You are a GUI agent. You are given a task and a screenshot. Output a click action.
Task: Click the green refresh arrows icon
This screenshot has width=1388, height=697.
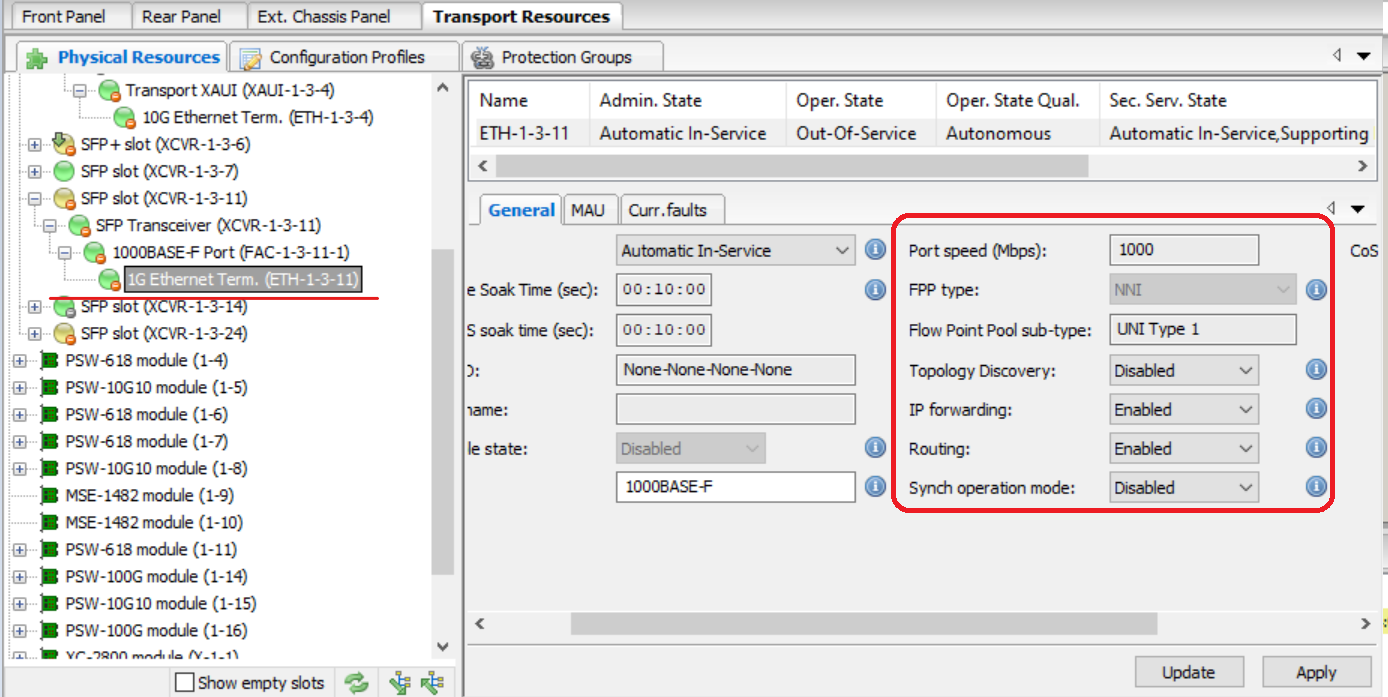pos(356,683)
